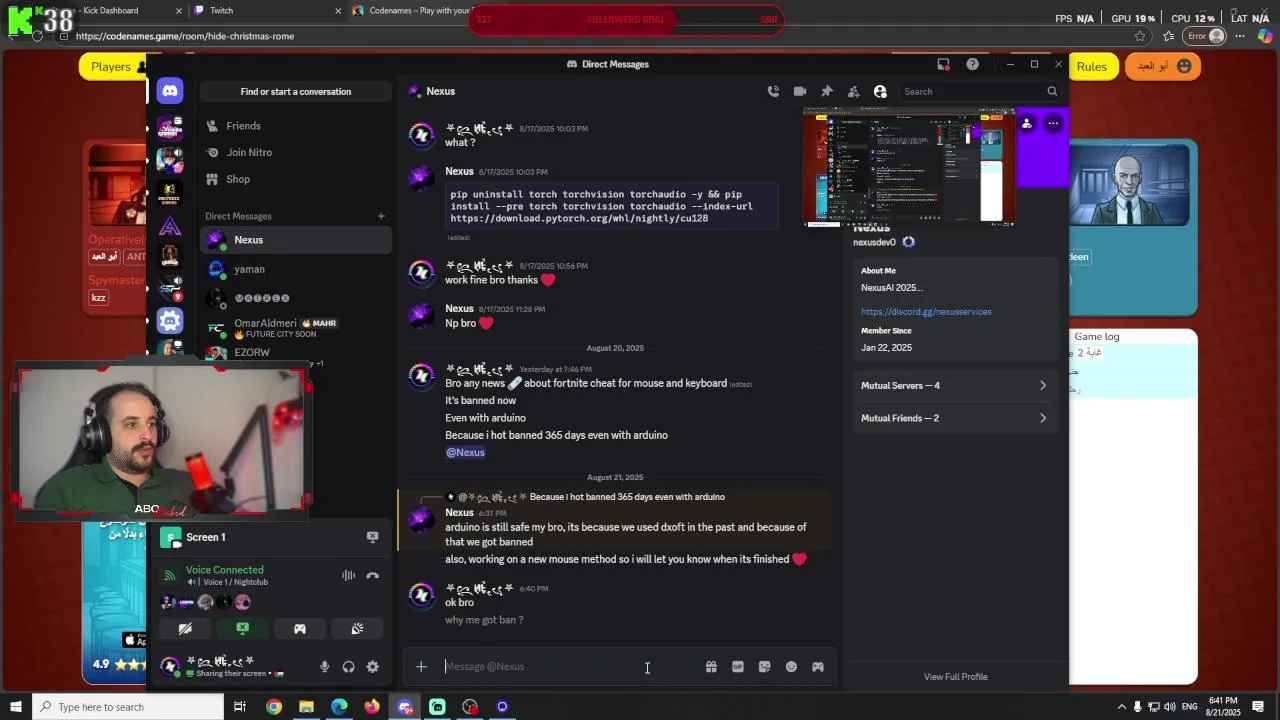Open the GIF picker
The width and height of the screenshot is (1280, 720).
738,667
